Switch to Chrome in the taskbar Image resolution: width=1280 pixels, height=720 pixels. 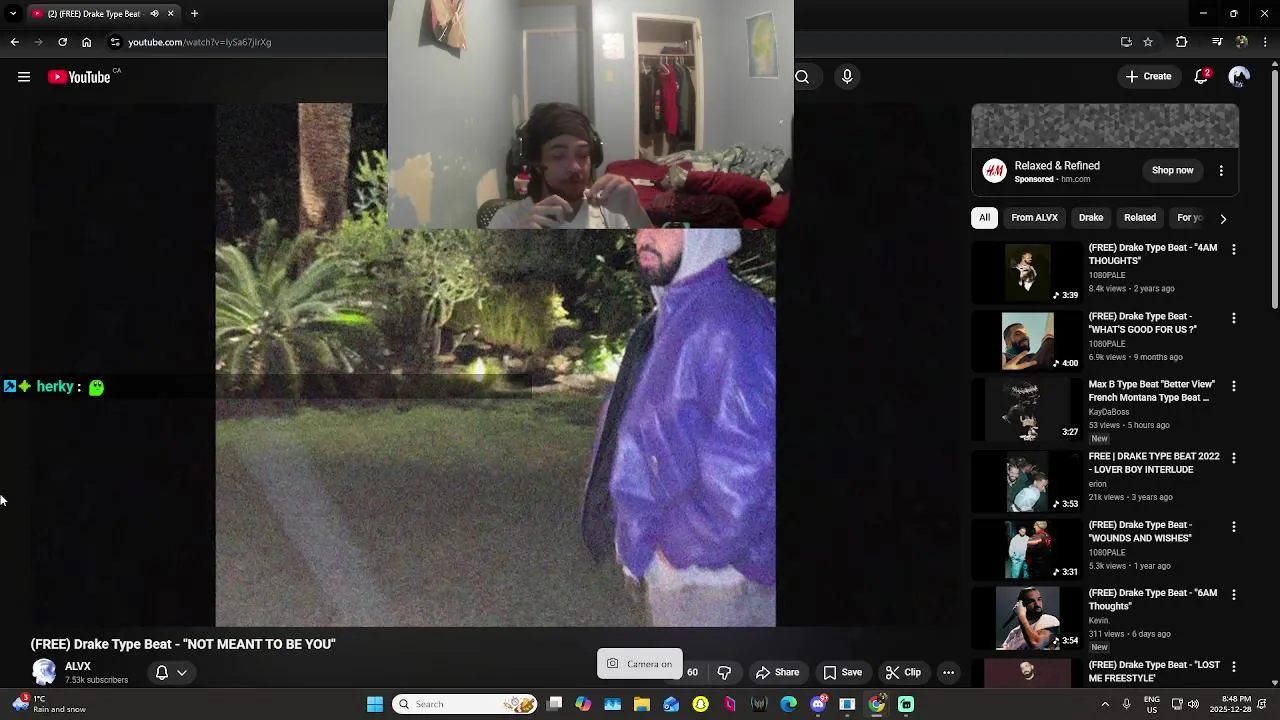pos(877,704)
